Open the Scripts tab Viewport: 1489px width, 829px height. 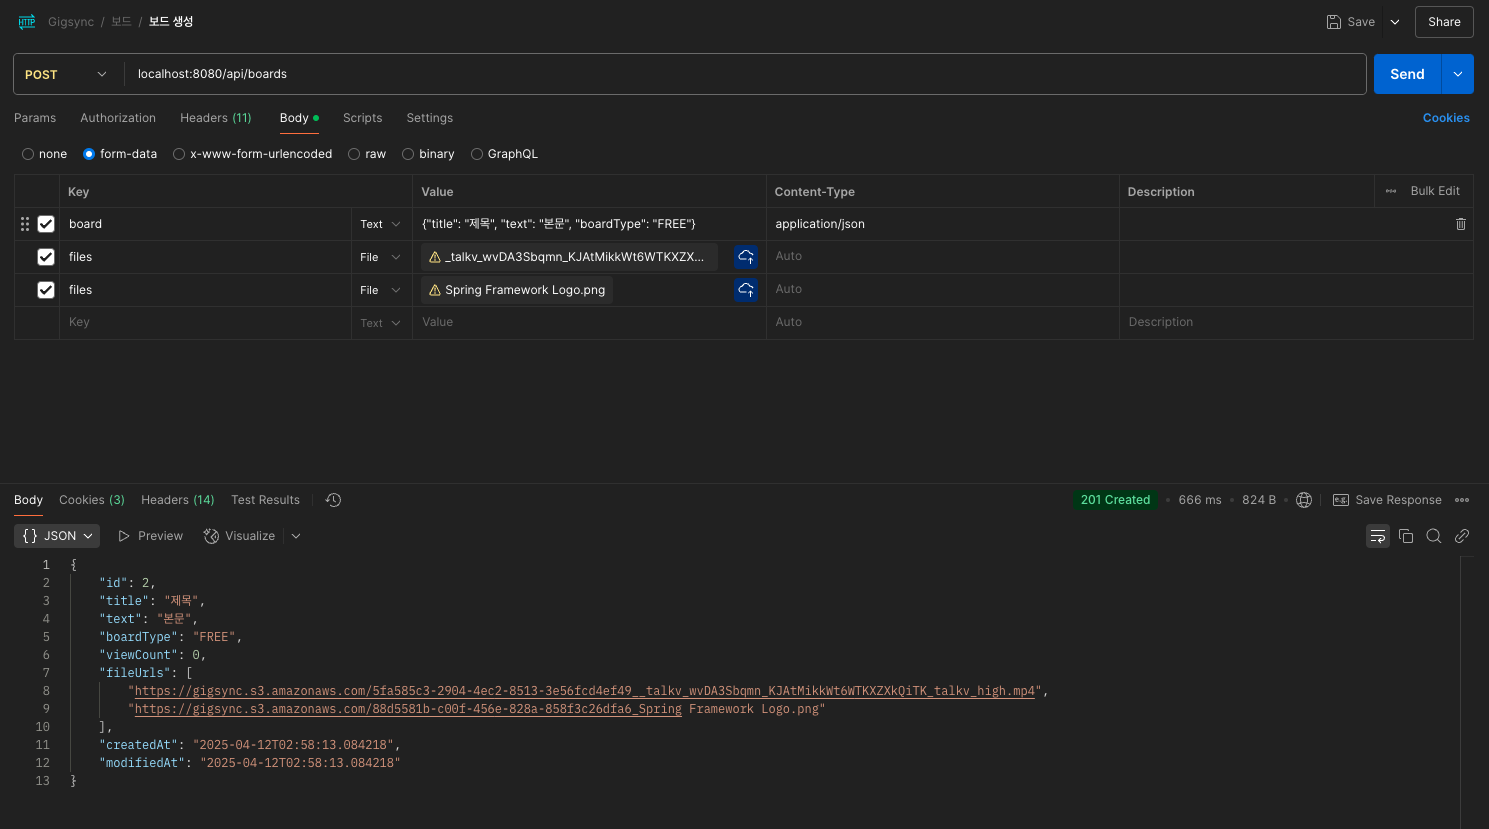pos(362,118)
